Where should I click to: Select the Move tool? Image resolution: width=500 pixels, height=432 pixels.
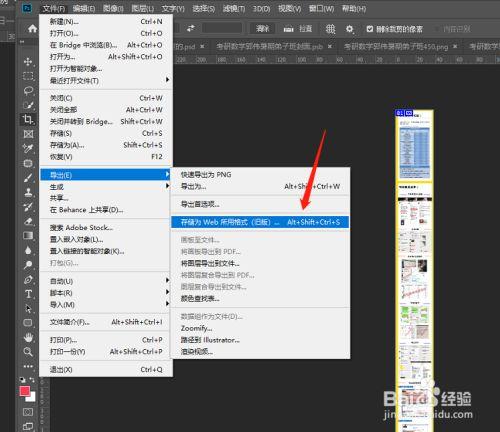pos(28,61)
